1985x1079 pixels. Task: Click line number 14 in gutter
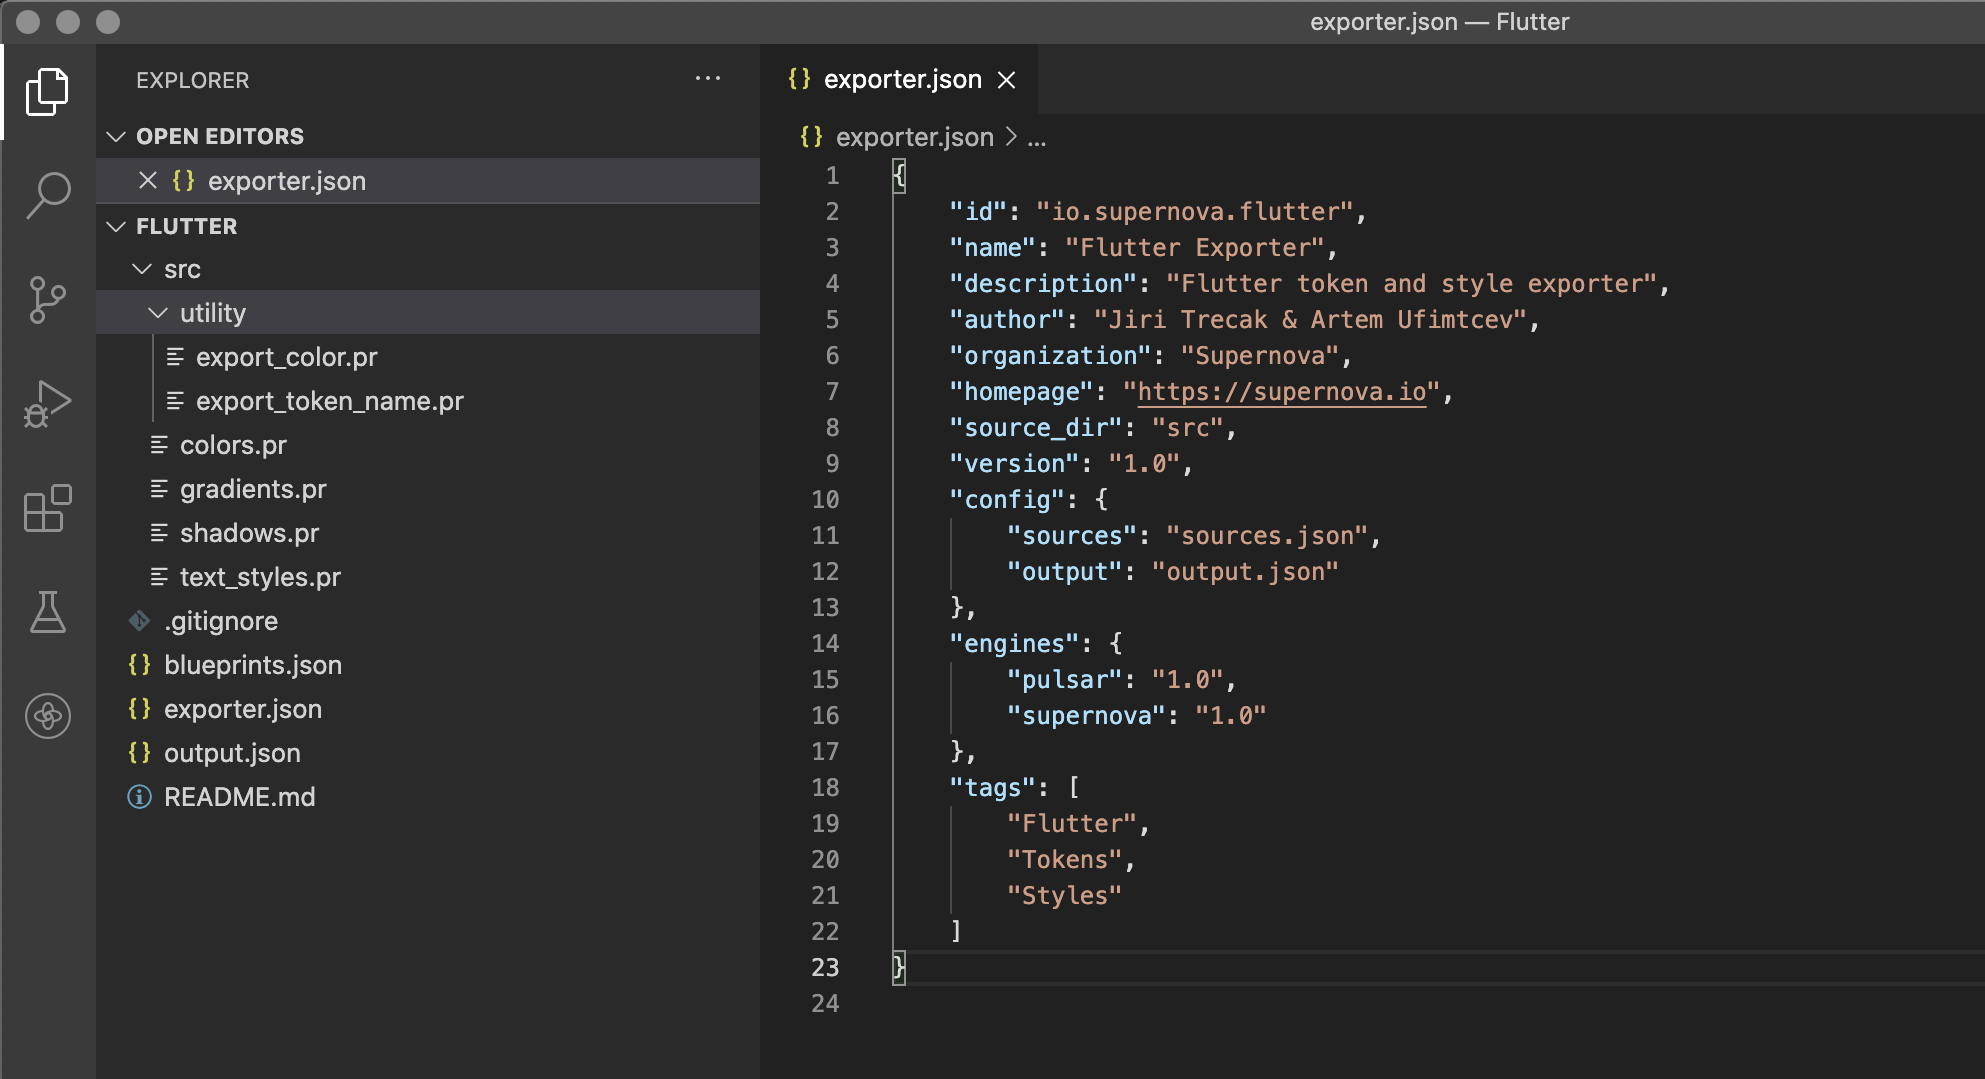tap(825, 643)
